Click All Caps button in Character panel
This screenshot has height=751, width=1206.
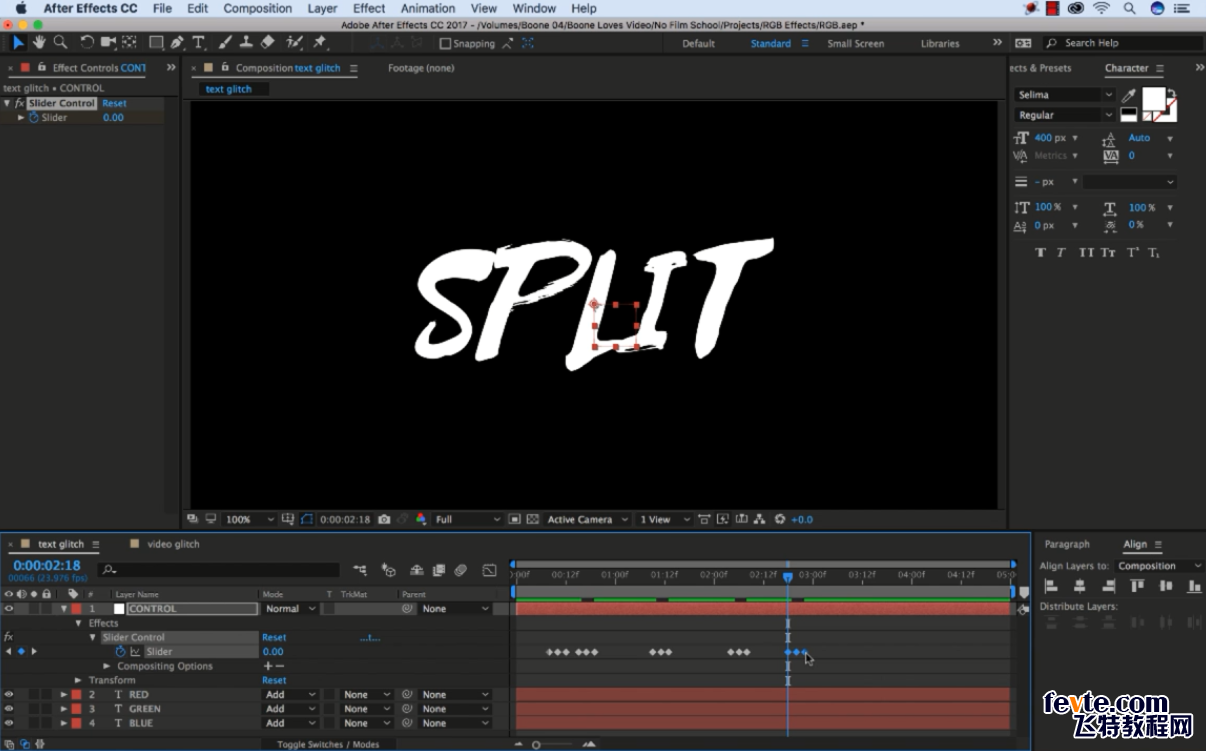click(1086, 253)
